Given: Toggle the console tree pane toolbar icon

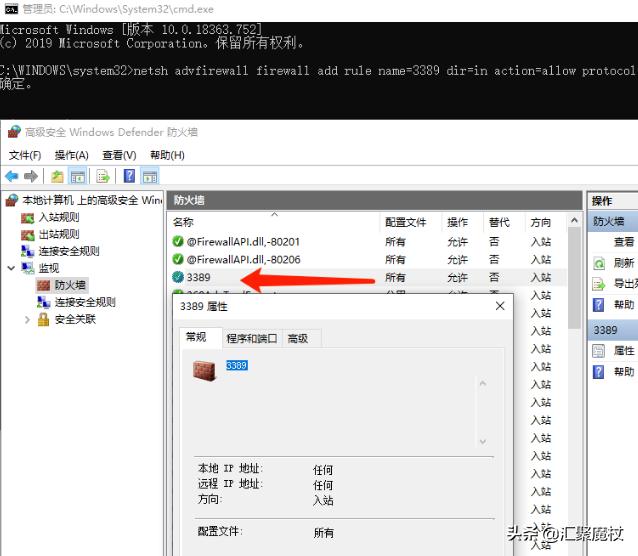Looking at the screenshot, I should coord(78,177).
